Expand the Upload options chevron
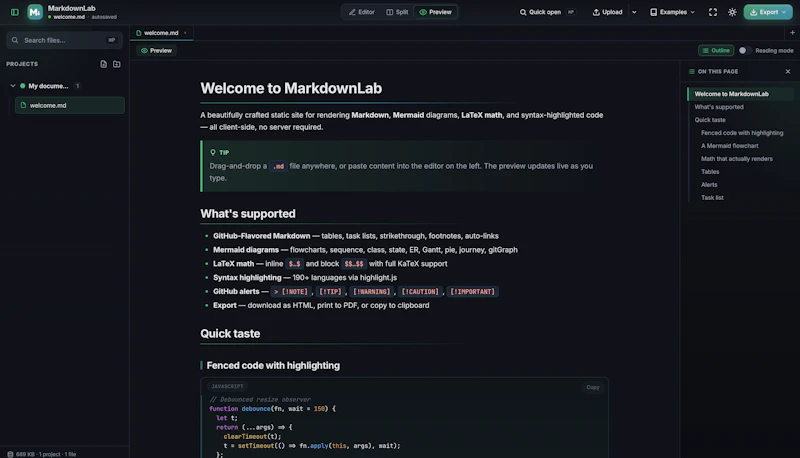Screen dimensions: 800x458 coord(634,12)
